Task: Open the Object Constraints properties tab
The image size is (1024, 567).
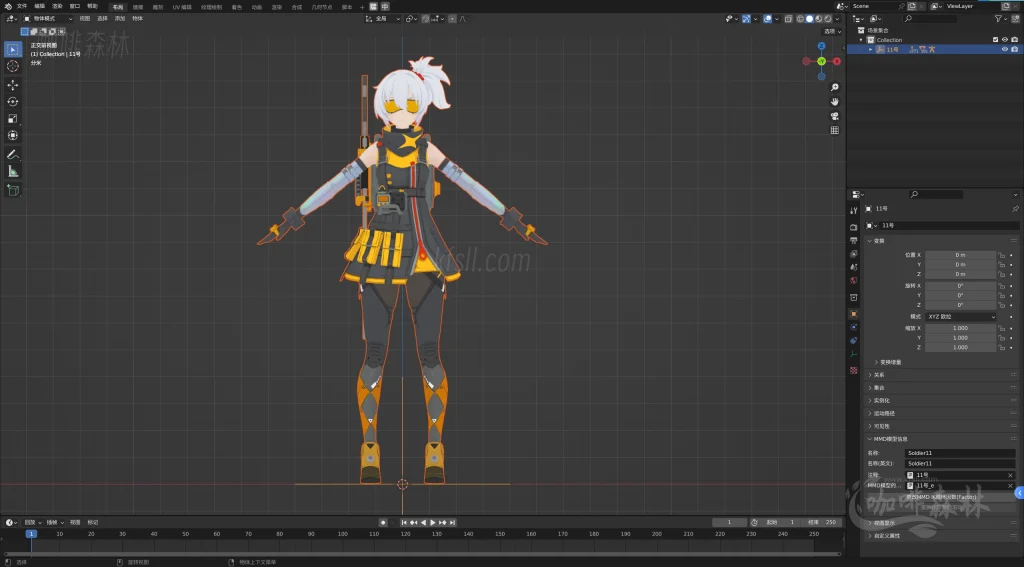Action: (854, 340)
